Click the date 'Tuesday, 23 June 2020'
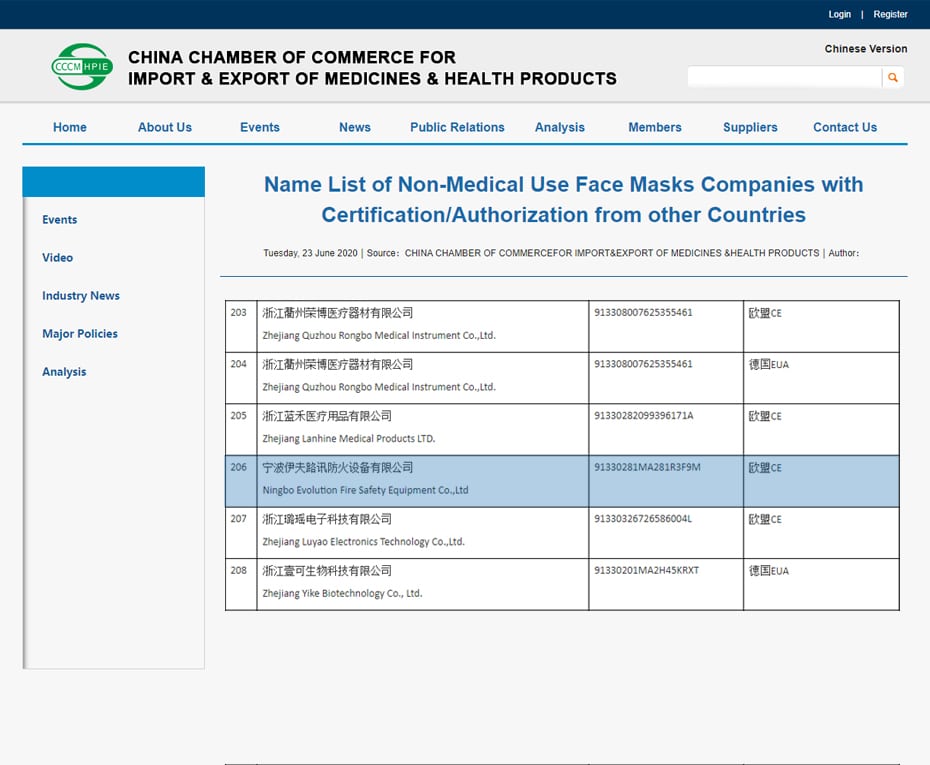Screen dimensions: 930x765 tap(310, 253)
